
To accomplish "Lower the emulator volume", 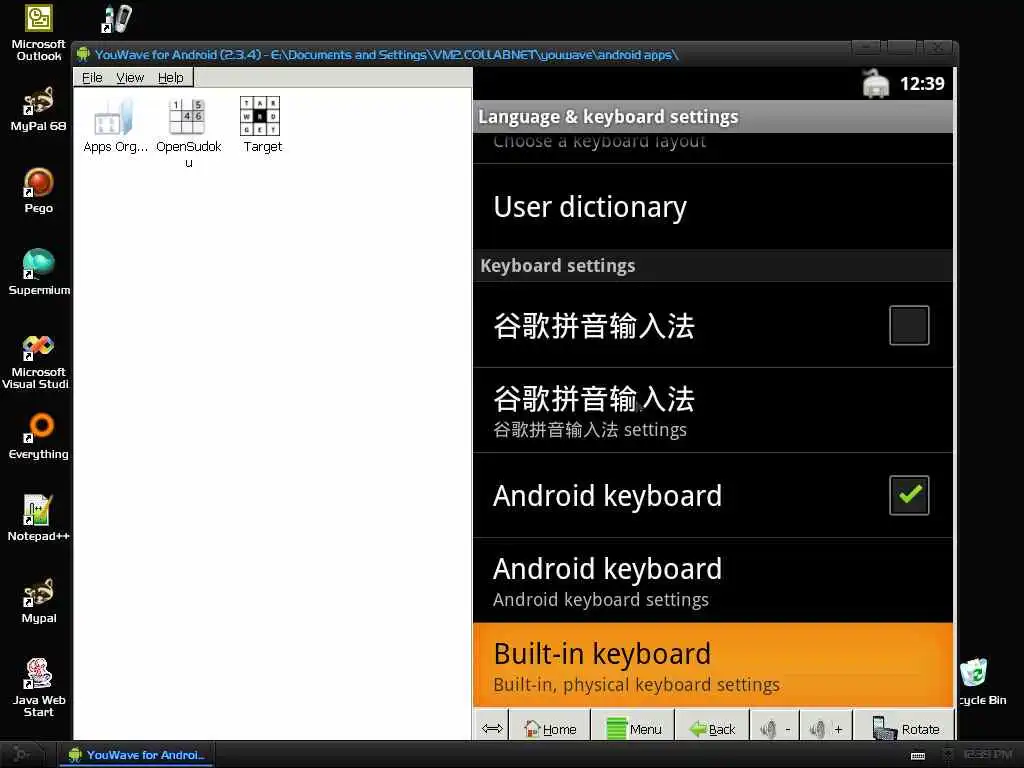I will (775, 728).
